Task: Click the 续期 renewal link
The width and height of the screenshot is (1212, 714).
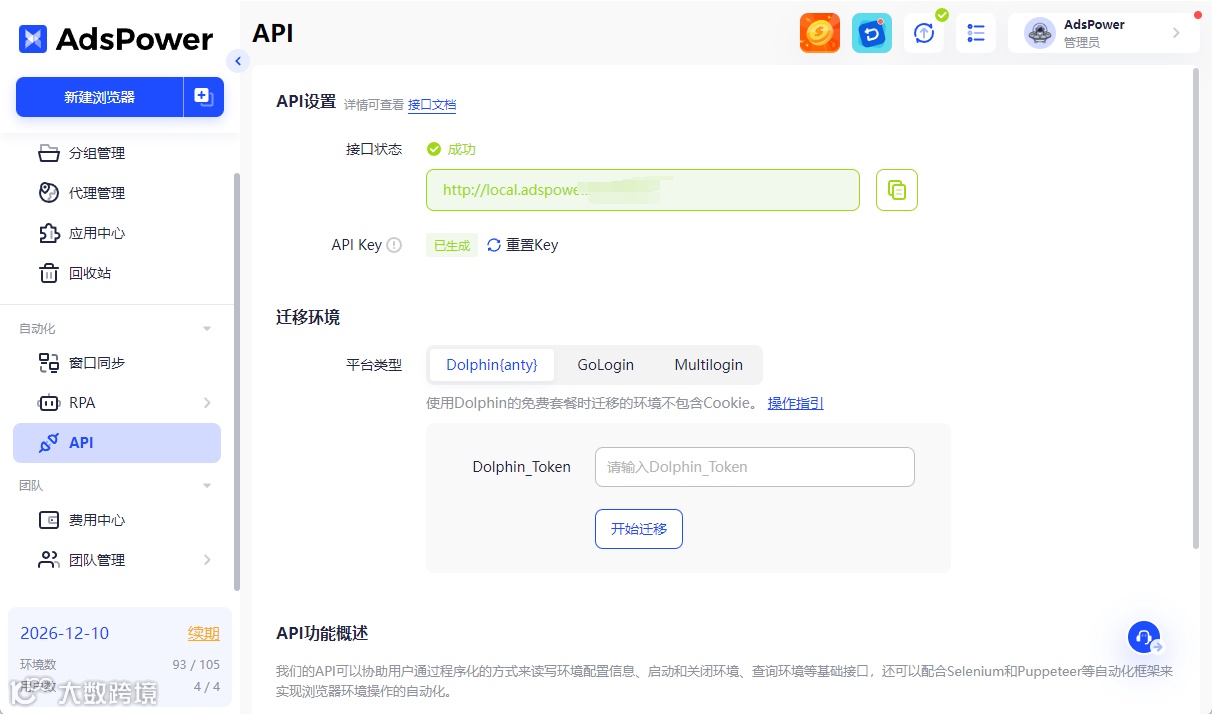Action: coord(204,633)
